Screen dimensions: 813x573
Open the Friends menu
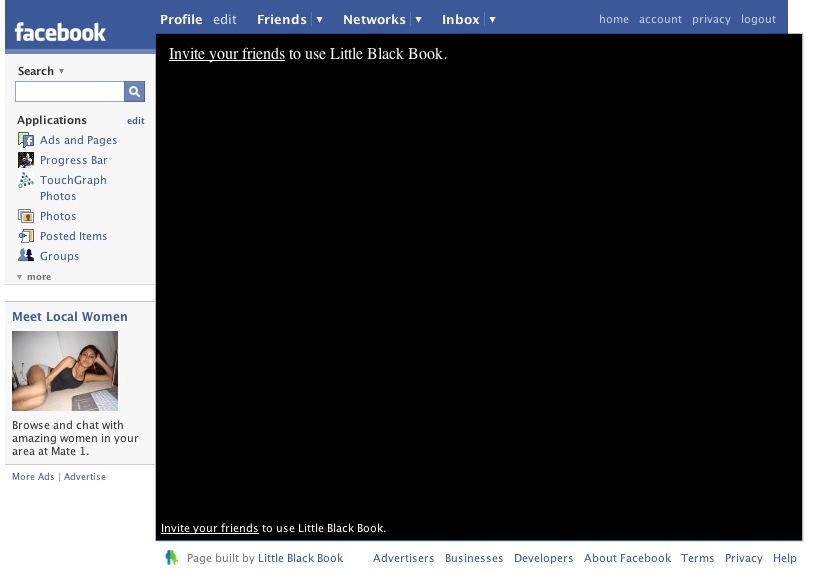(282, 20)
